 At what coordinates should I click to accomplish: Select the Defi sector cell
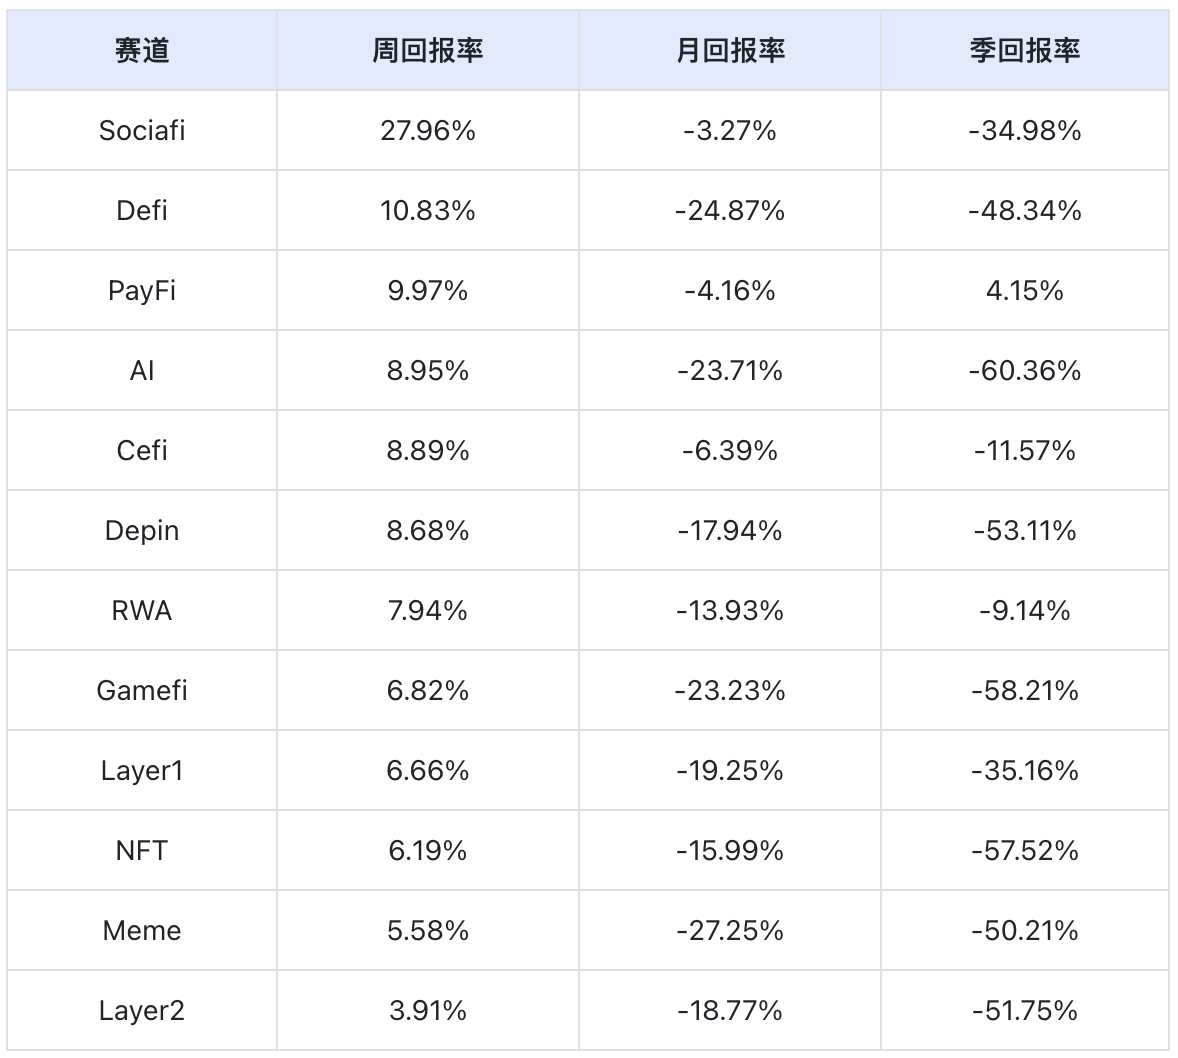tap(142, 210)
